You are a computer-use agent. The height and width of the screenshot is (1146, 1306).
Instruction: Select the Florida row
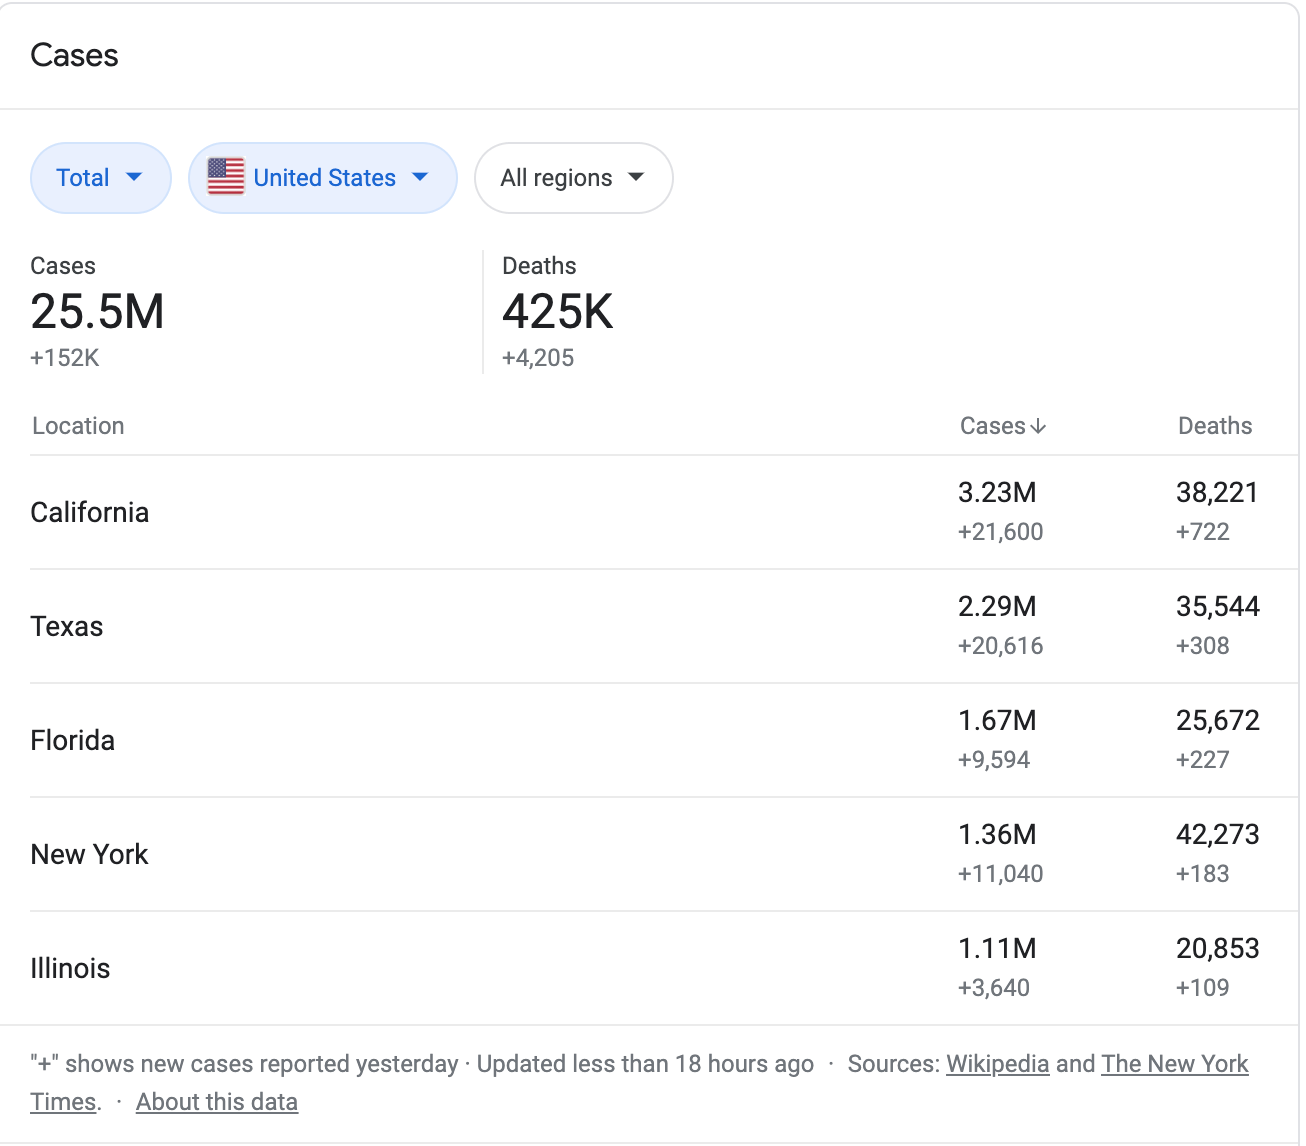click(x=73, y=740)
